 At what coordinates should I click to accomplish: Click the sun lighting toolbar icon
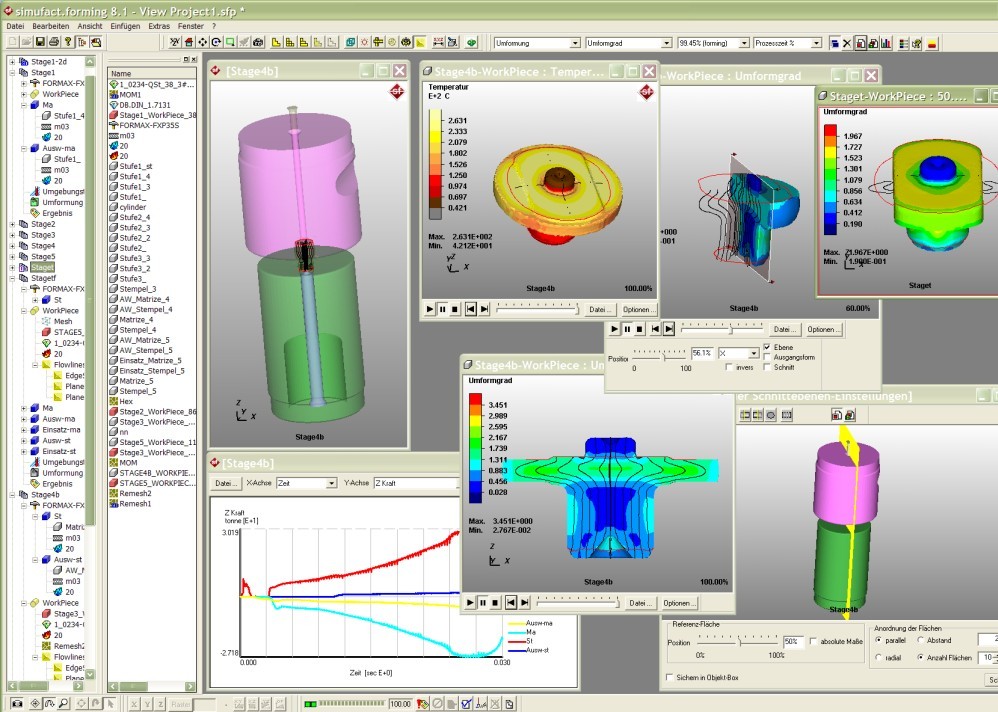pos(364,43)
